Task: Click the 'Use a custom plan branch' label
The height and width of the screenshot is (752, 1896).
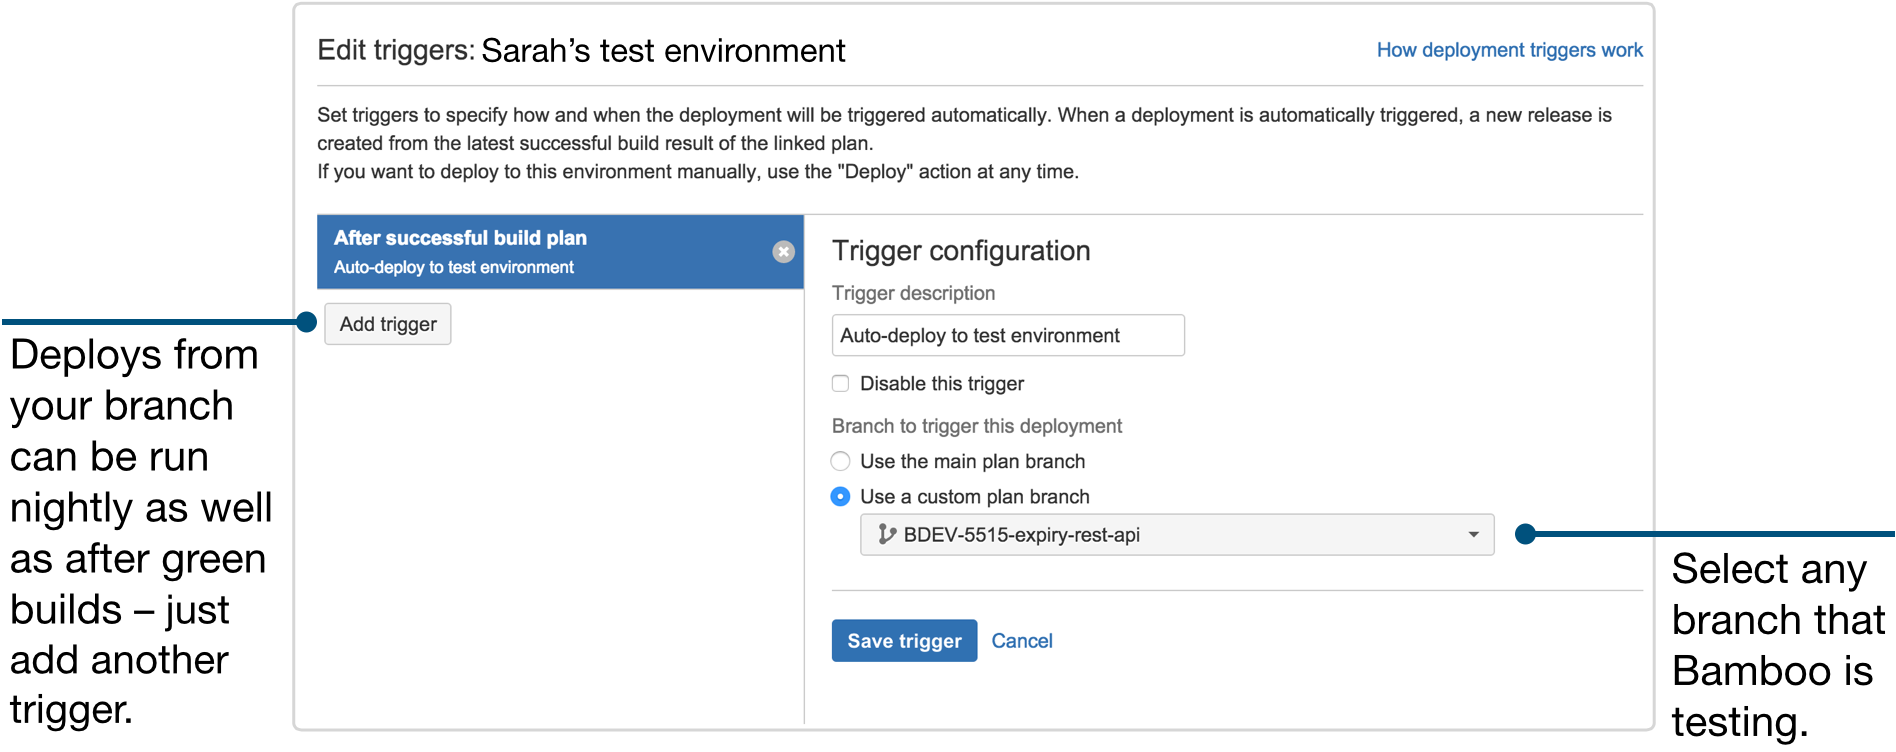Action: point(974,497)
